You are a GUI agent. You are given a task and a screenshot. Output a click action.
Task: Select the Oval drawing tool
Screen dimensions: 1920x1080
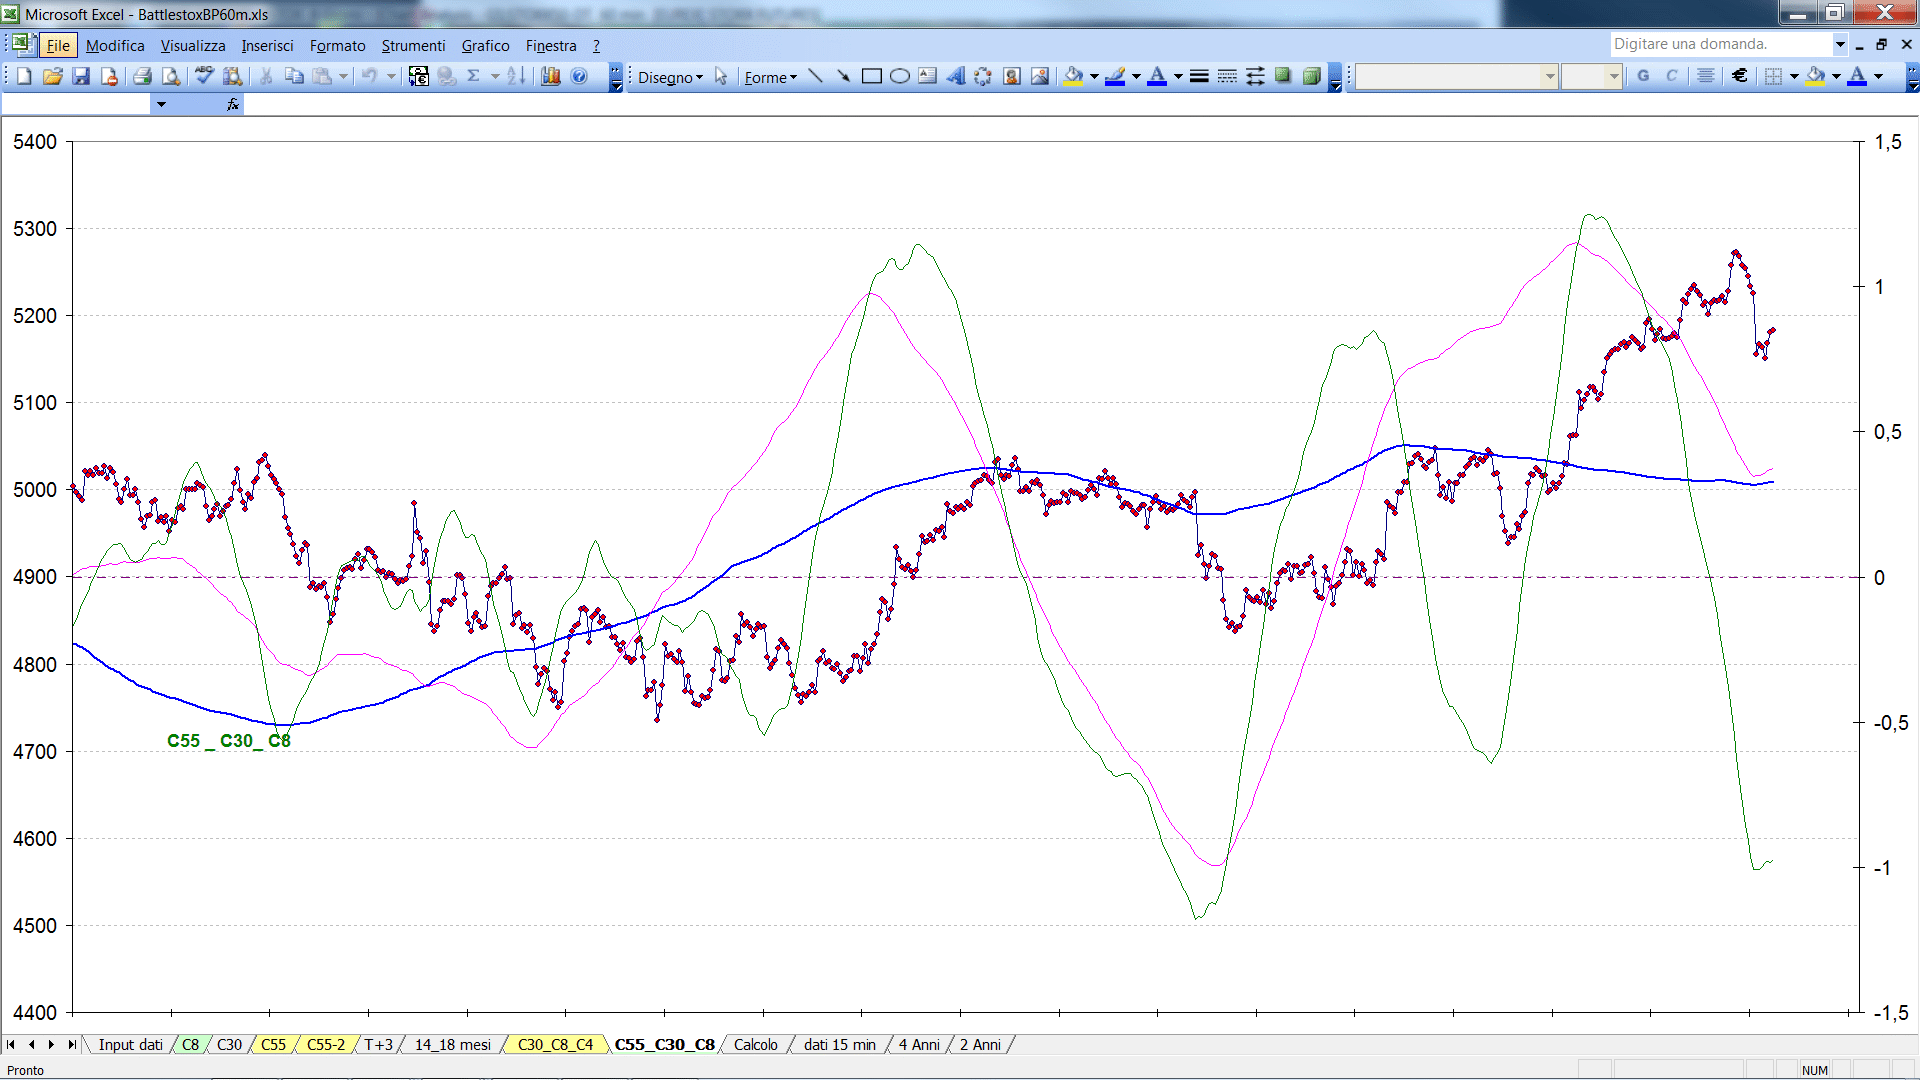[900, 77]
